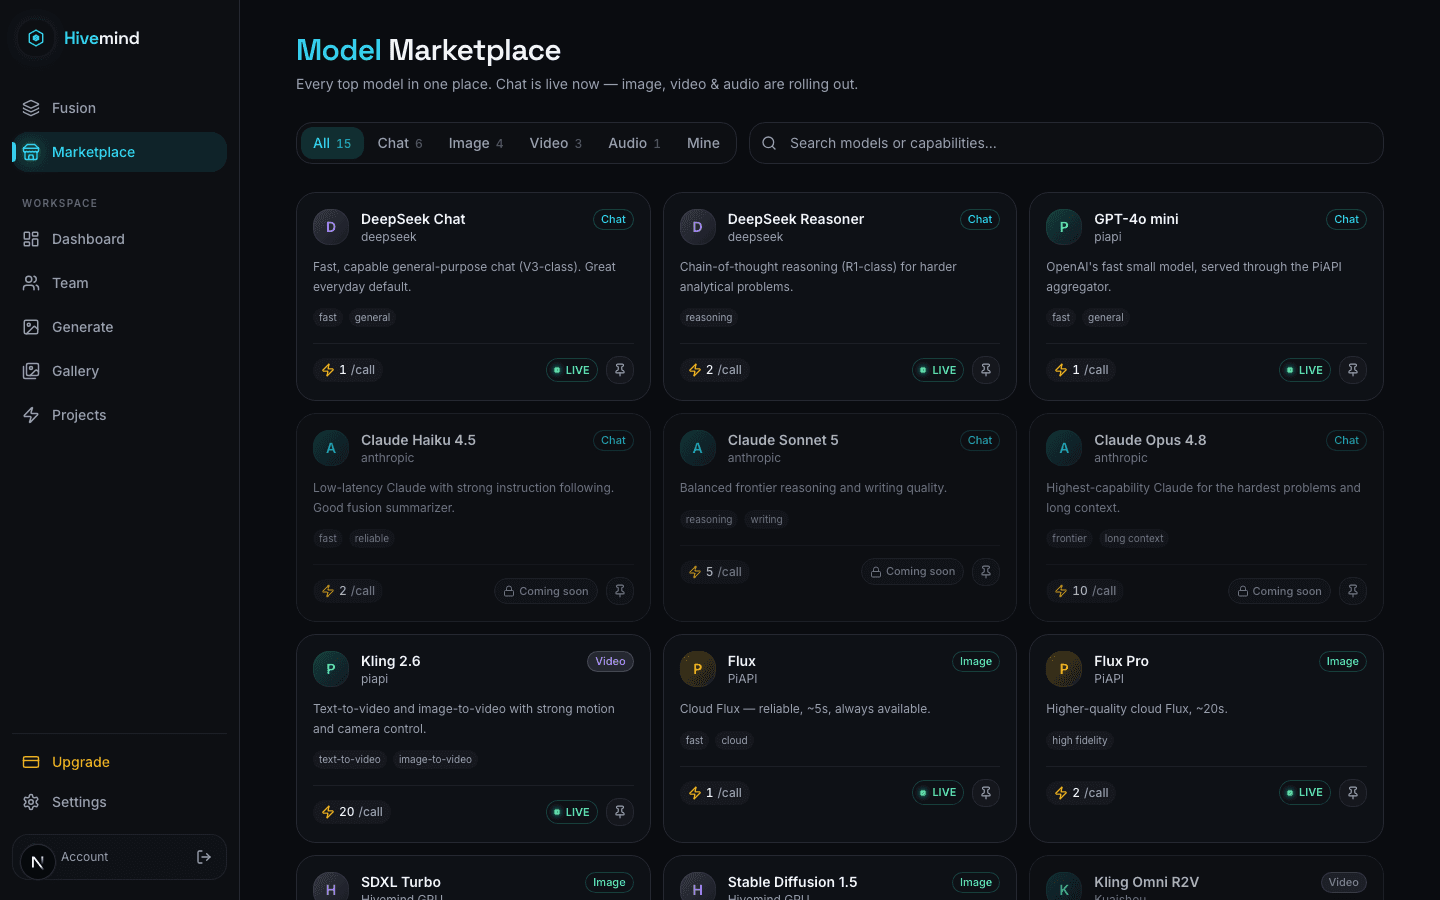Screen dimensions: 1440x900
Task: Pin the DeepSeek Chat model
Action: point(620,370)
